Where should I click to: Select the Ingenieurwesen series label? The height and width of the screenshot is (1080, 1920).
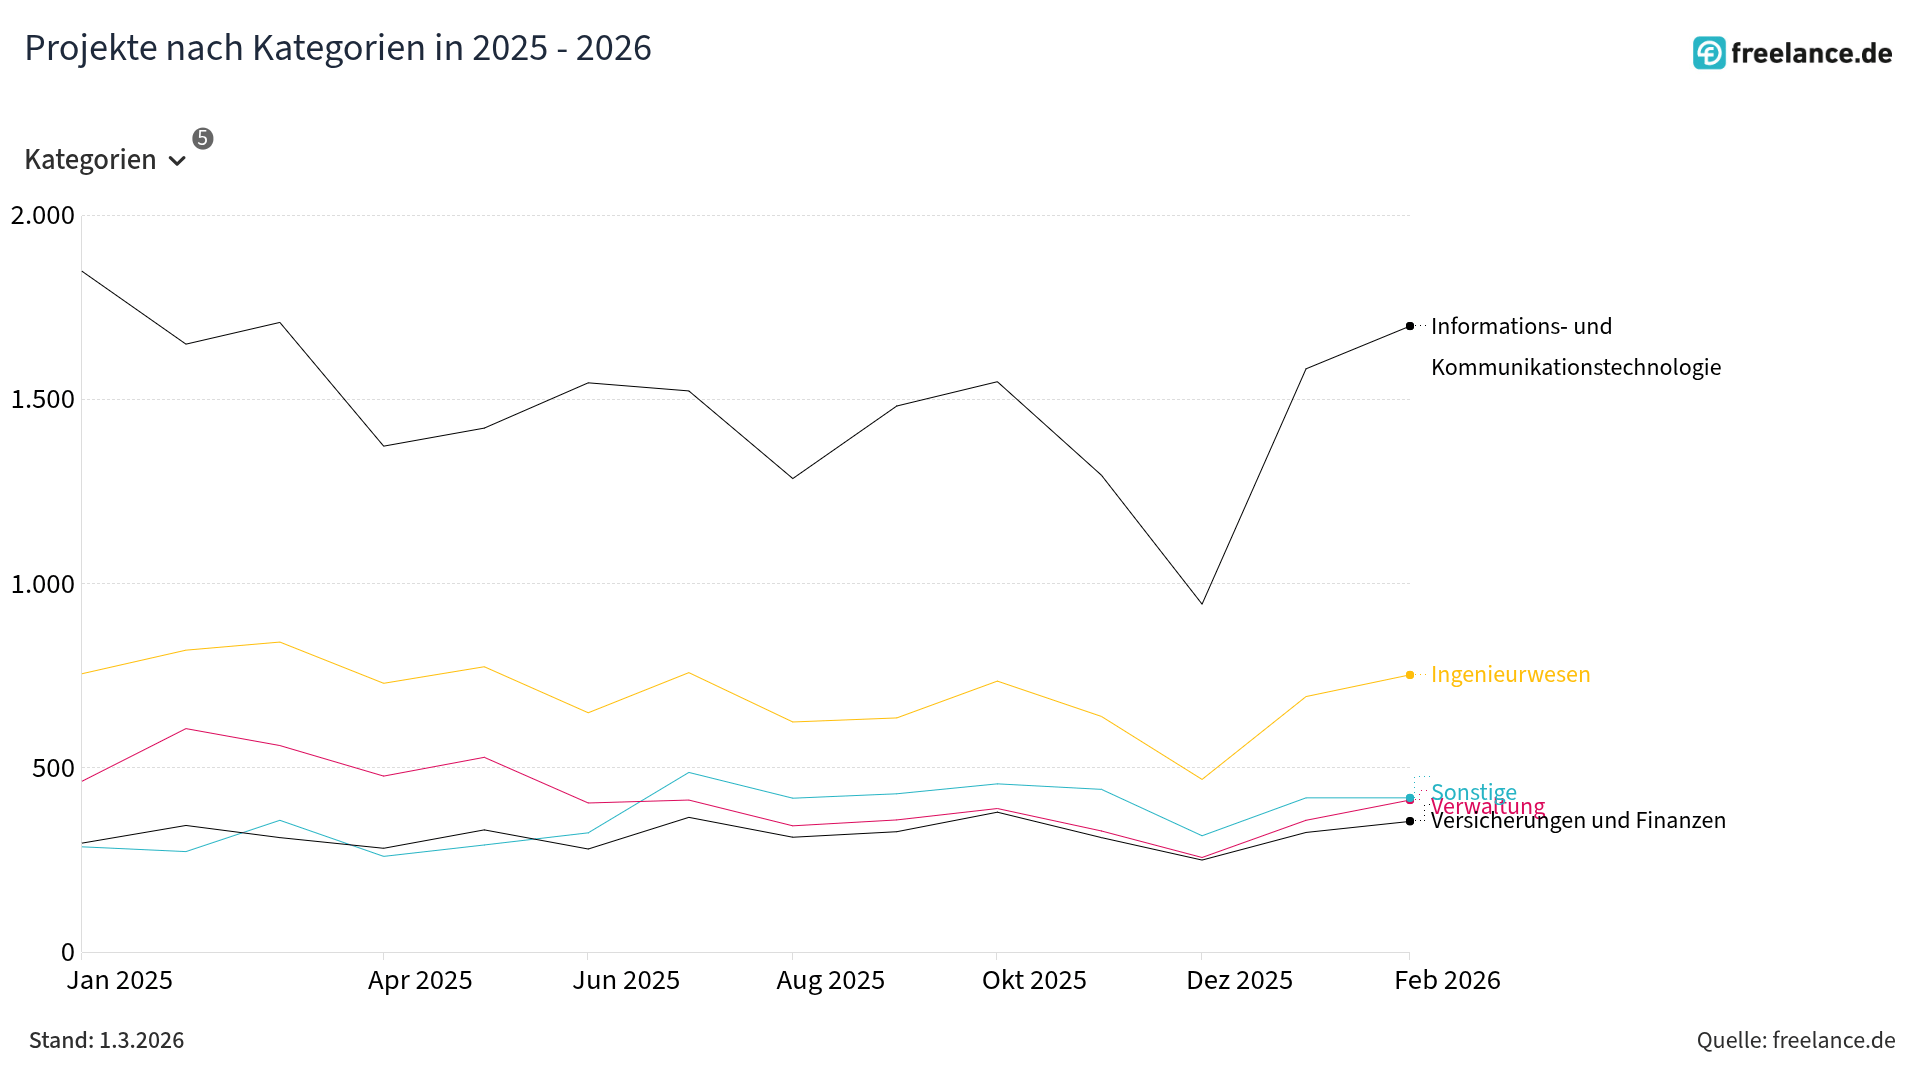[x=1510, y=675]
